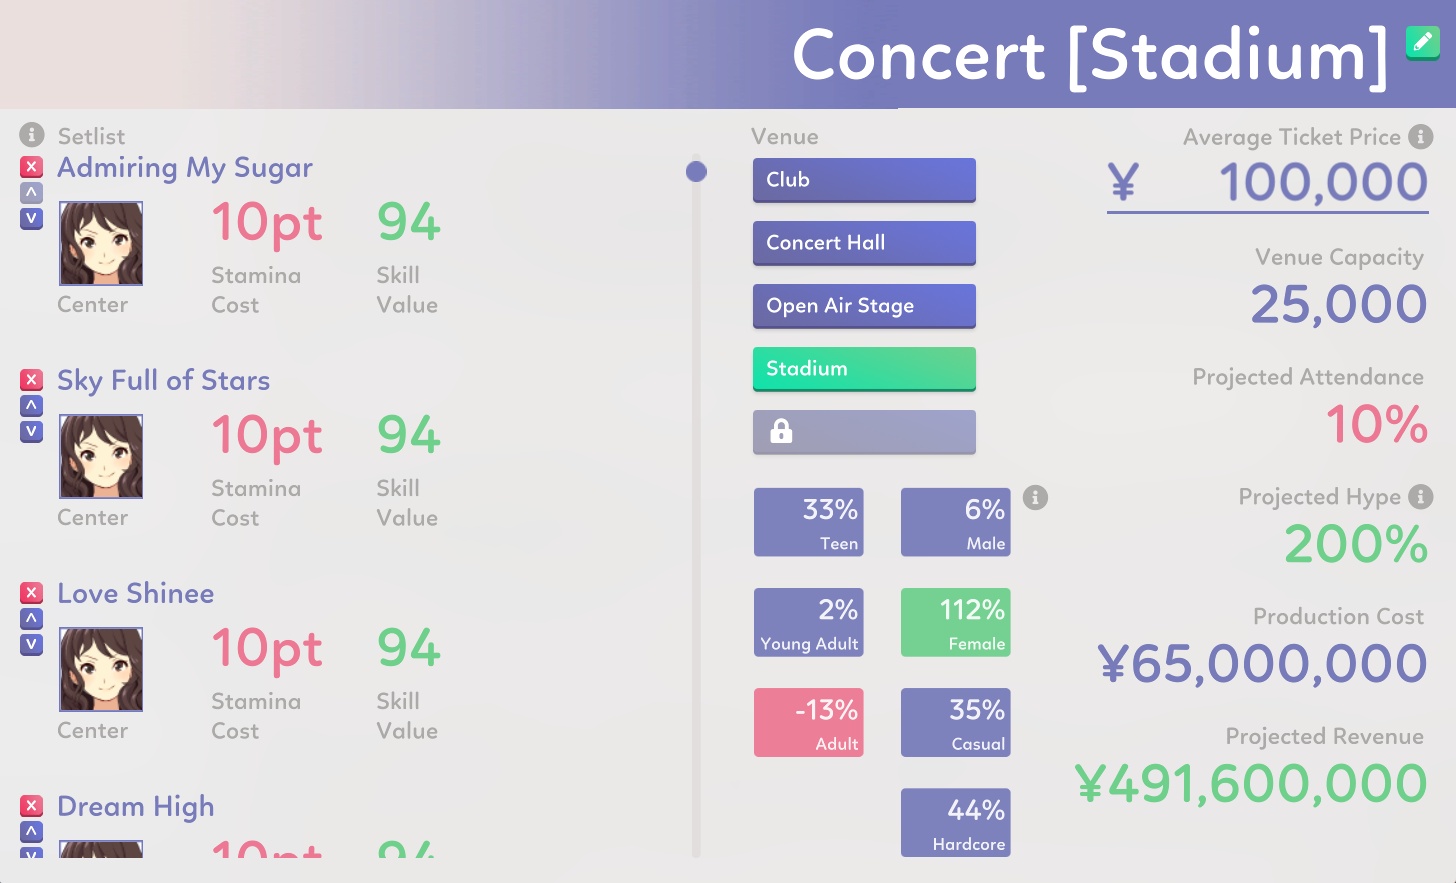Select the Stadium venue button
Screen dimensions: 1456x883
[x=864, y=369]
